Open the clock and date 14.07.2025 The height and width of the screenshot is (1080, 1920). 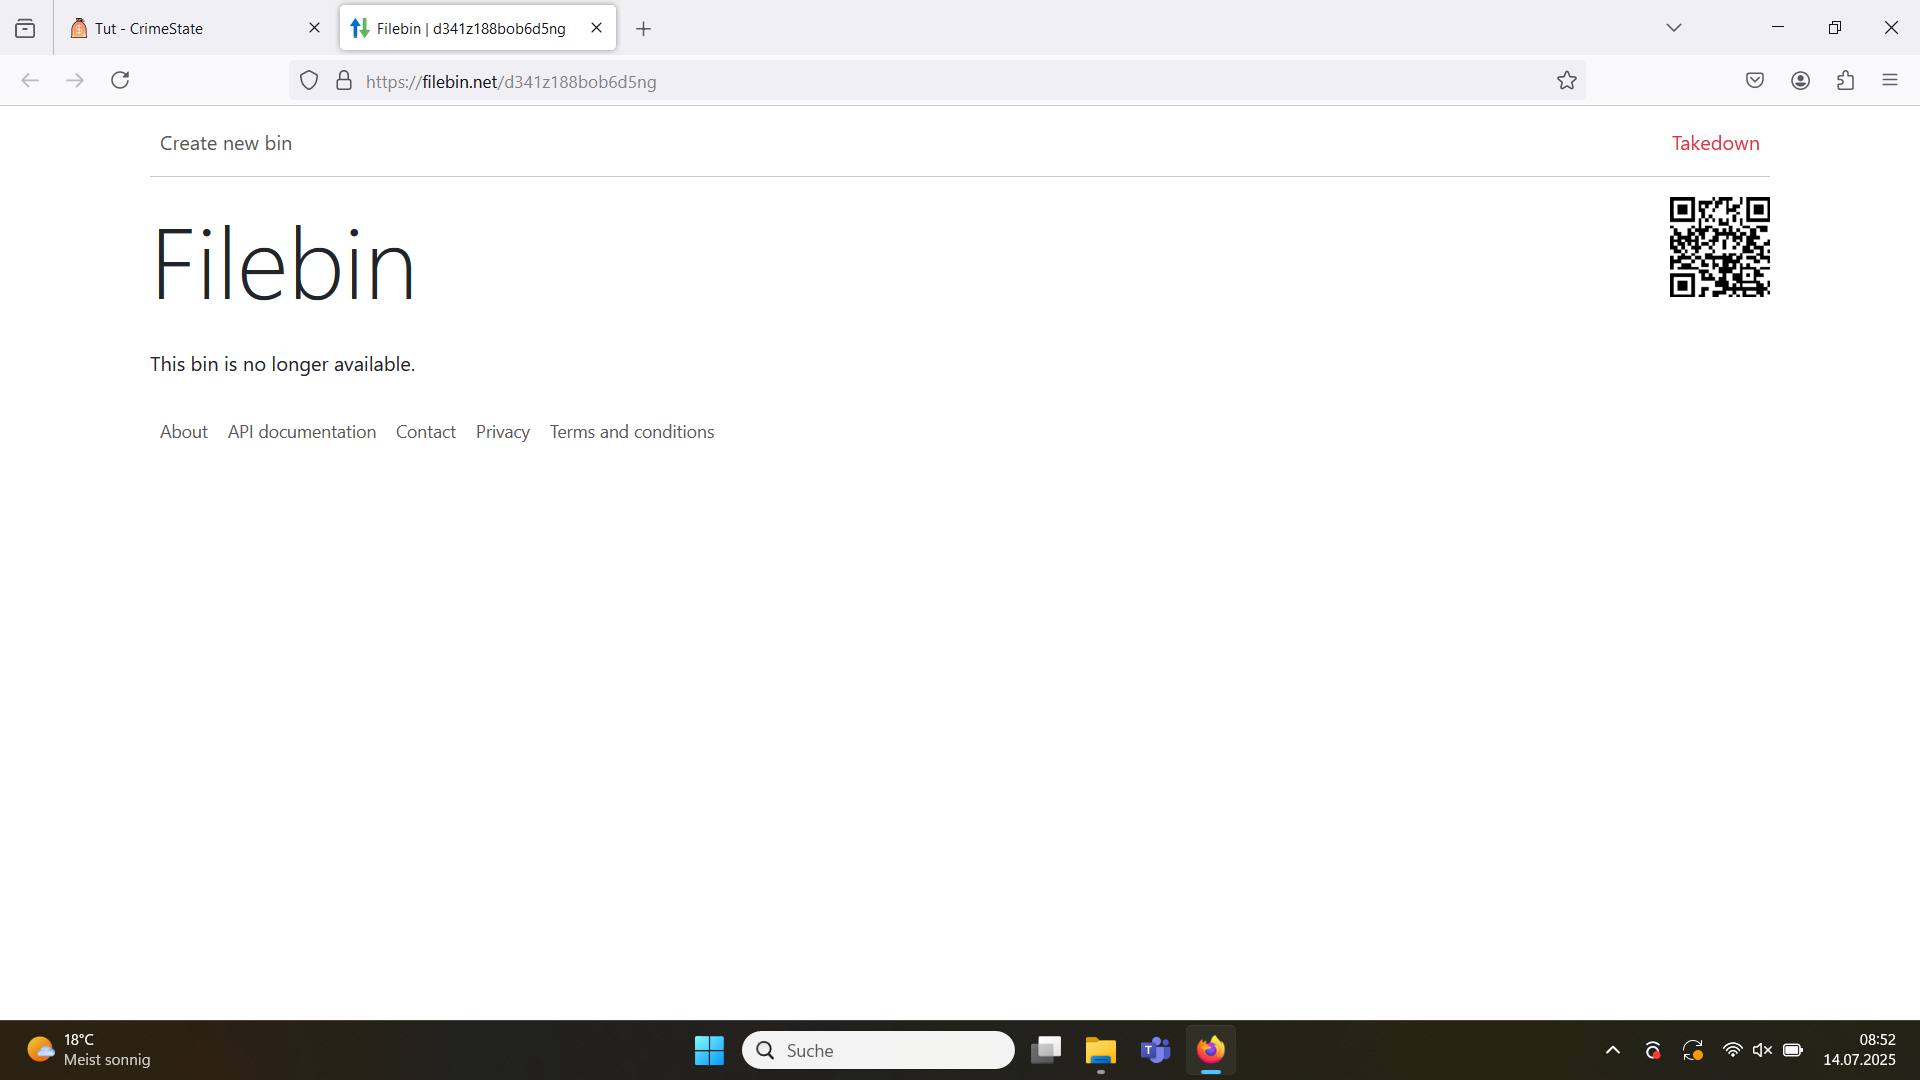[x=1859, y=1050]
